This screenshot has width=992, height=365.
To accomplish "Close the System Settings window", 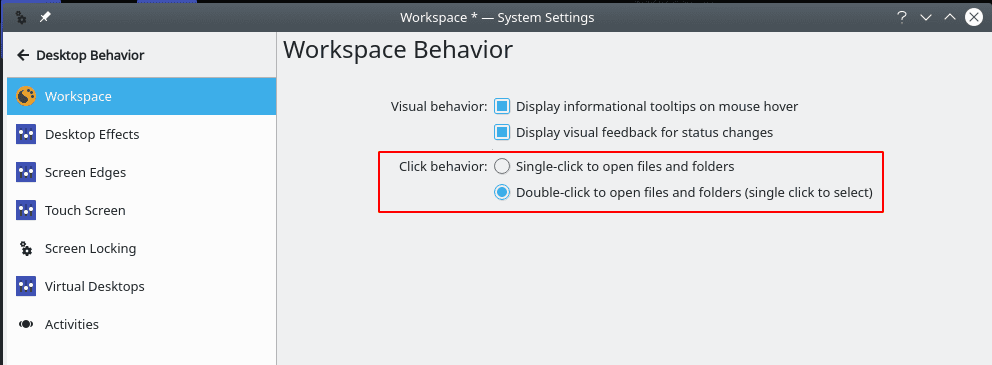I will pos(974,18).
